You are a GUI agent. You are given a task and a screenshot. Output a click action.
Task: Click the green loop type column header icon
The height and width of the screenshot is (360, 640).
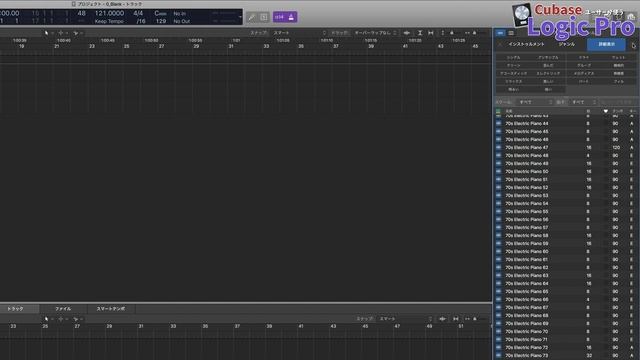coord(498,111)
